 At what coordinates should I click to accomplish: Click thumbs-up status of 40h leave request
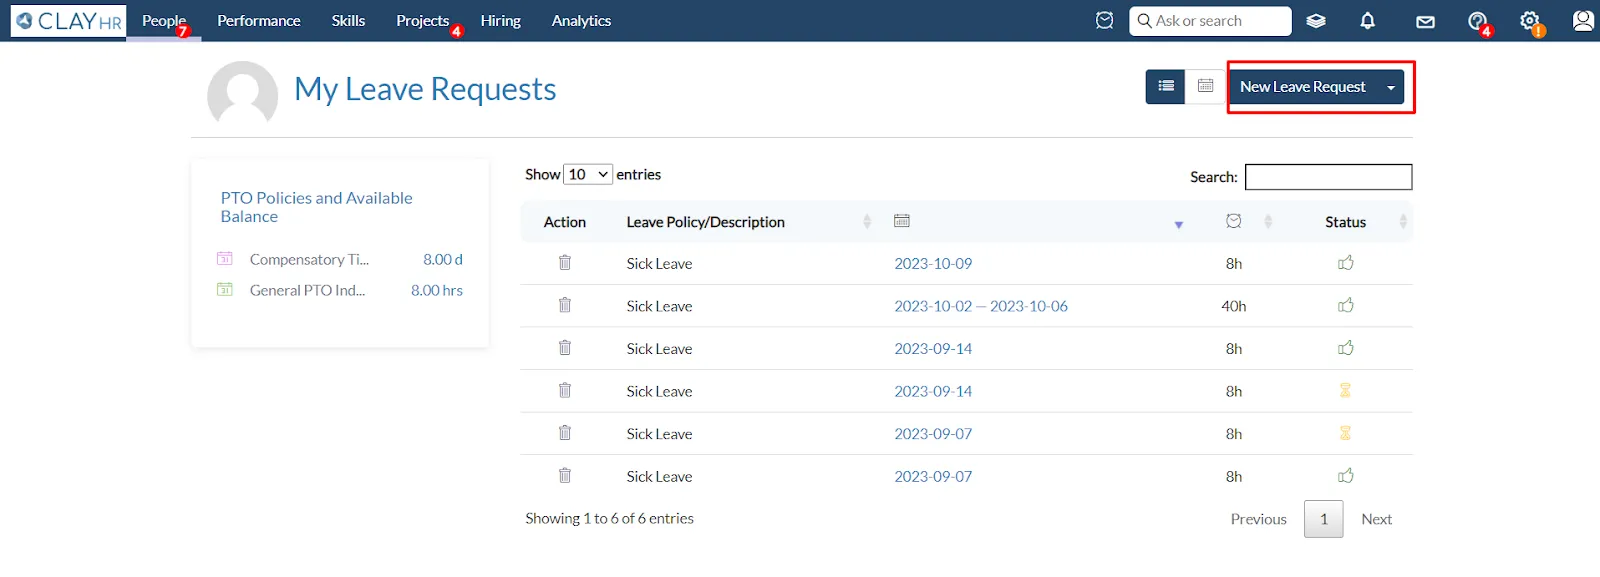point(1346,305)
